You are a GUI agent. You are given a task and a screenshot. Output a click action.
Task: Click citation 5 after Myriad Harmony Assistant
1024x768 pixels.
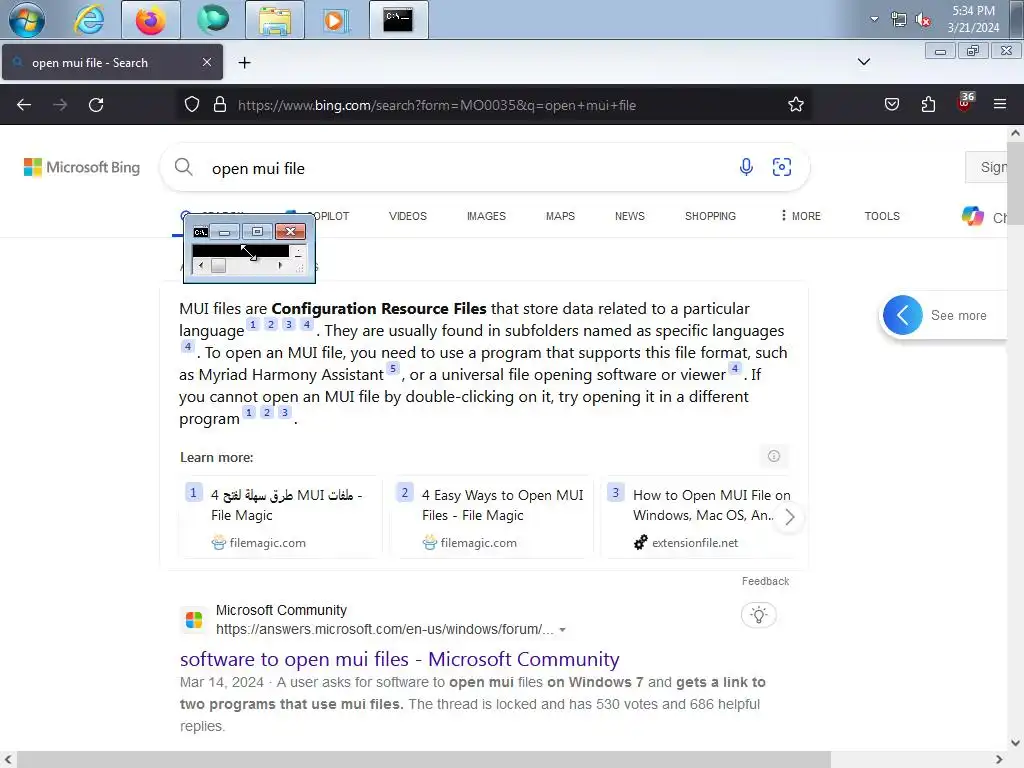pos(392,368)
